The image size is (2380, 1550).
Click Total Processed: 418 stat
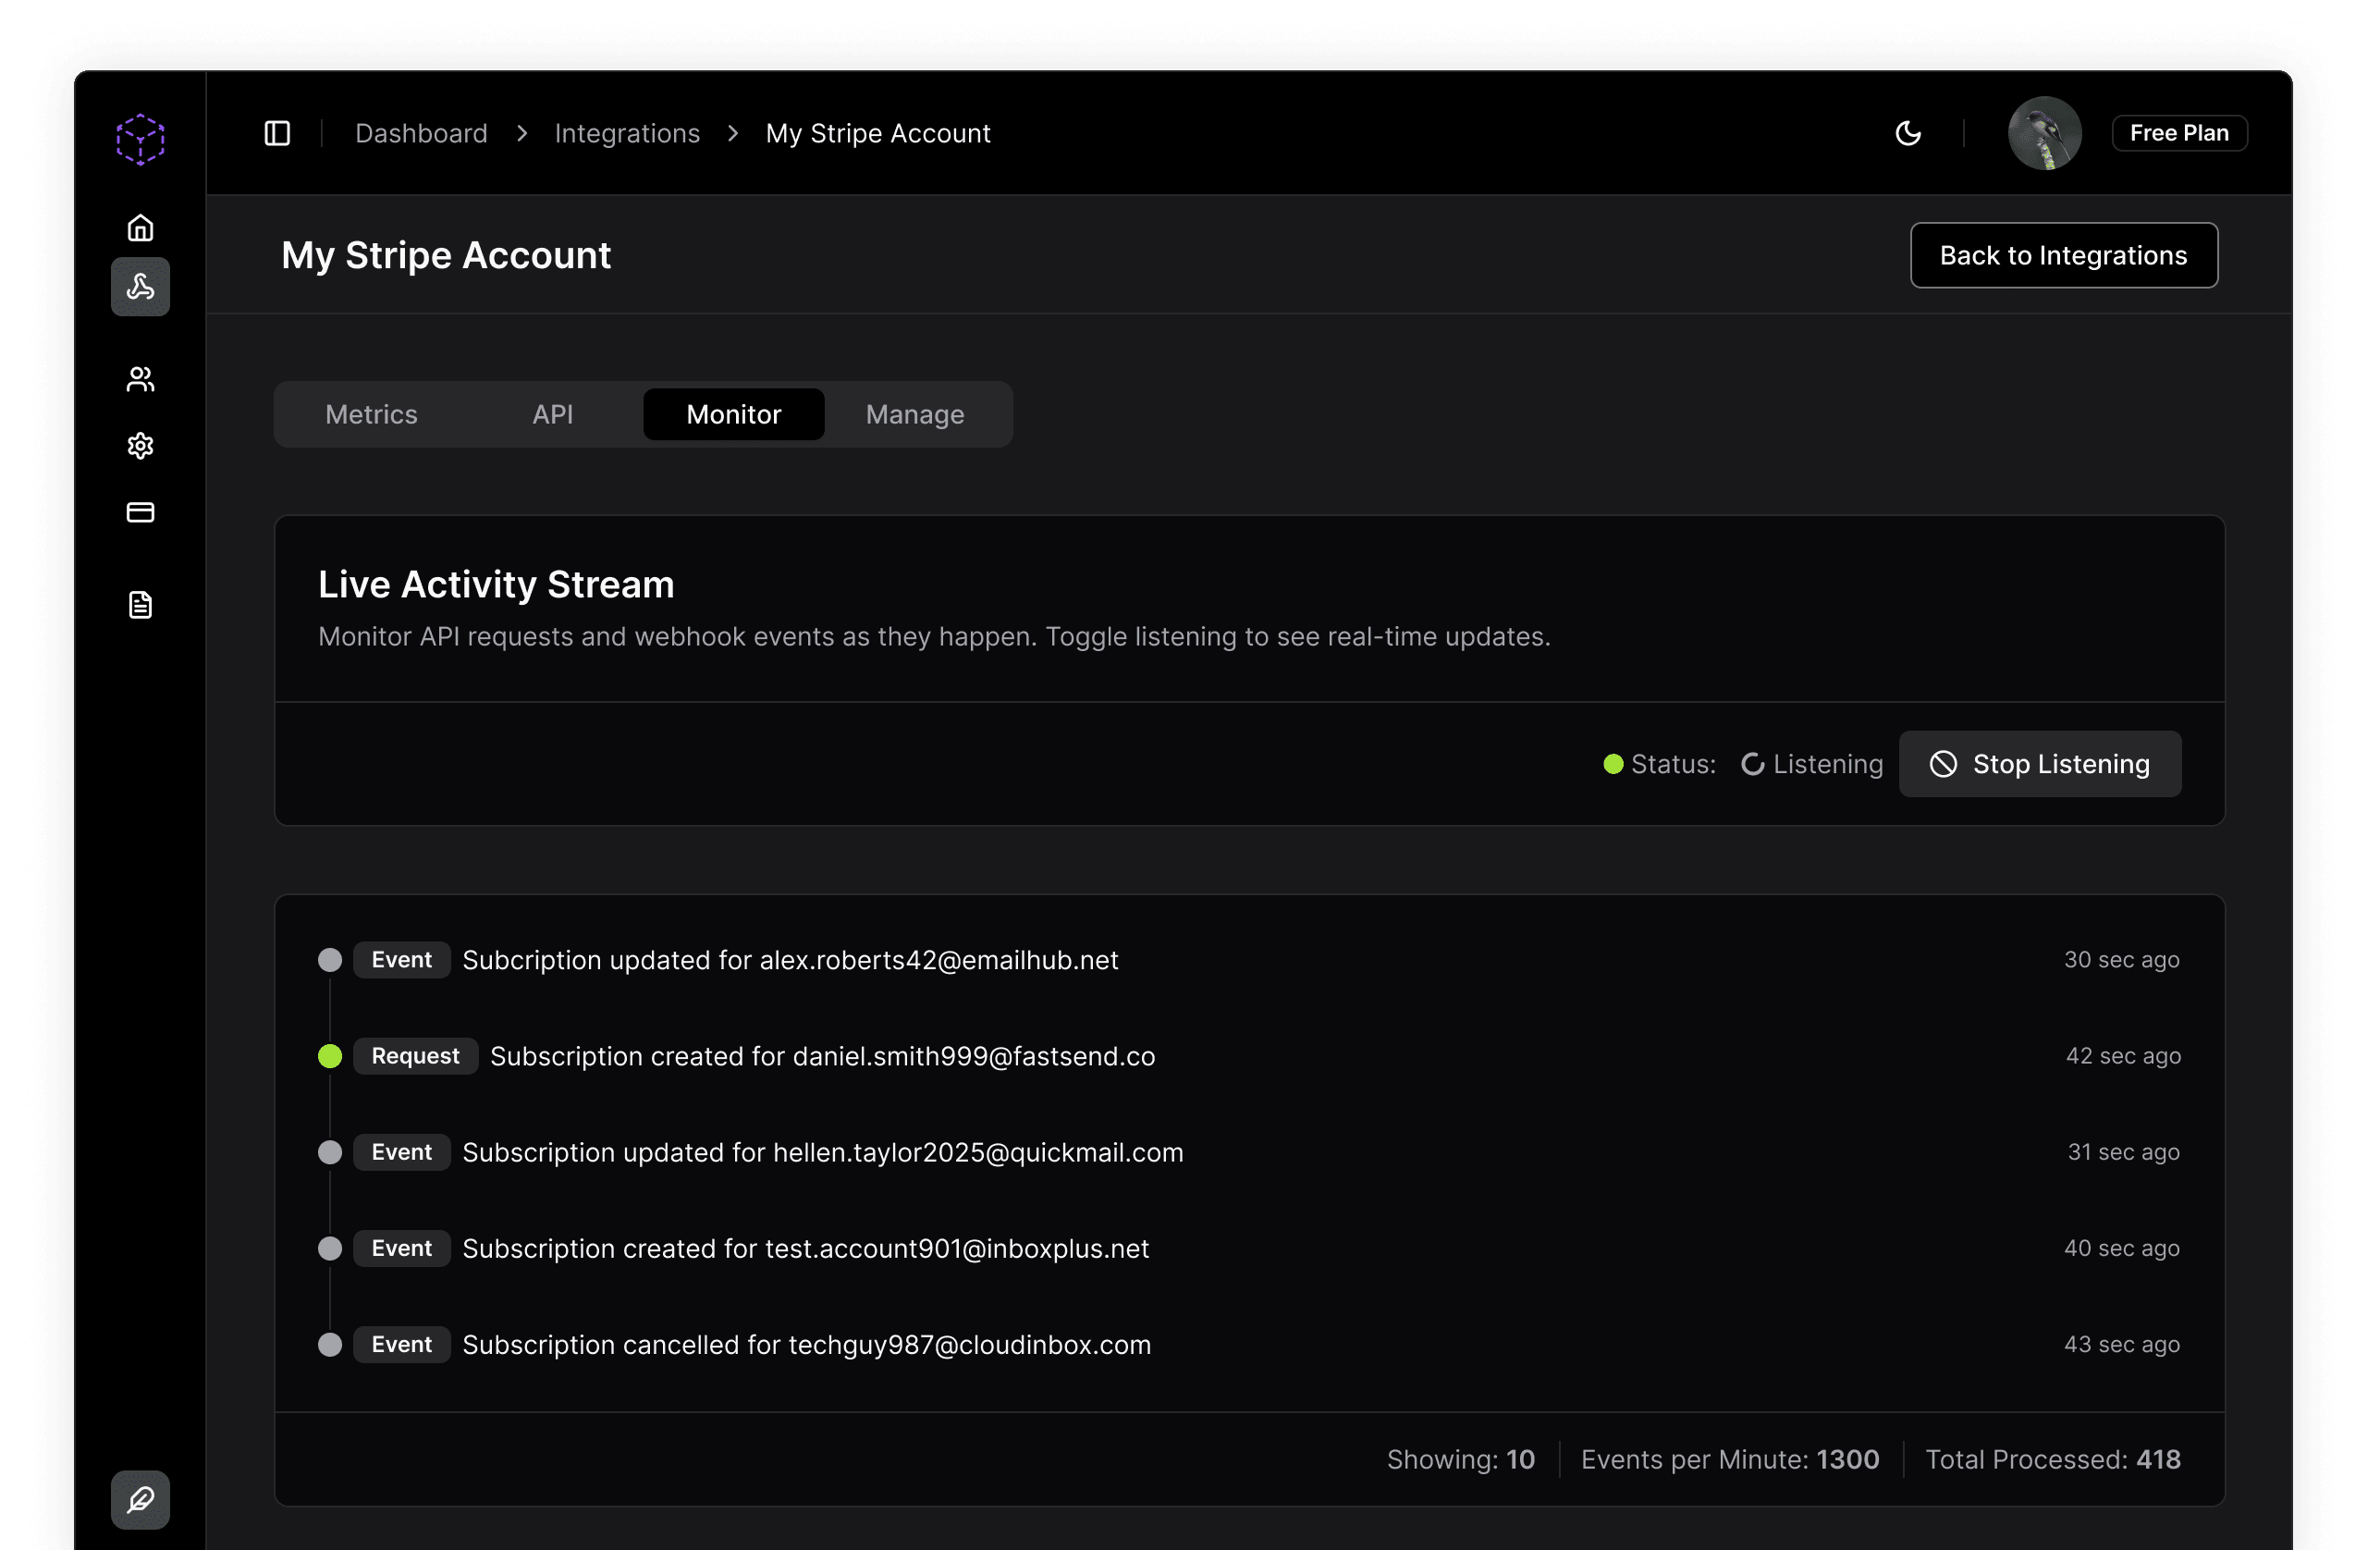[2053, 1460]
